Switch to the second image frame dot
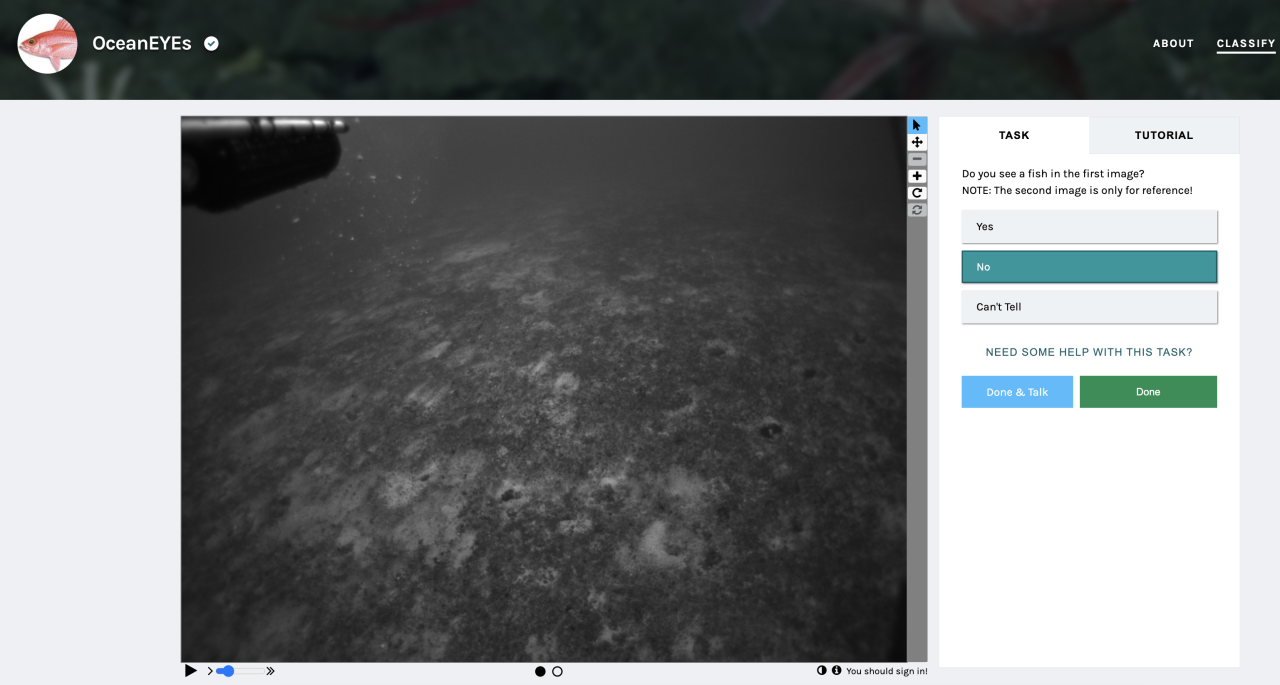 coord(557,671)
